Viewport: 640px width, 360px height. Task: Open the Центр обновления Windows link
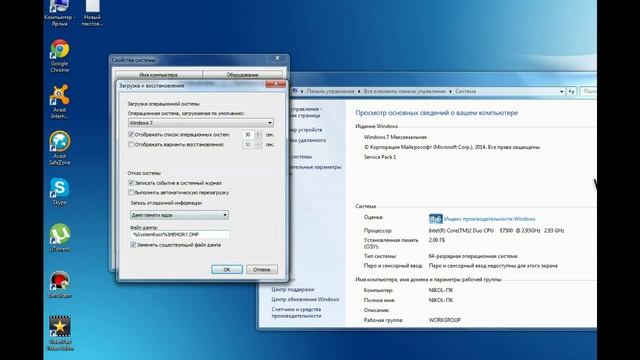pos(305,299)
